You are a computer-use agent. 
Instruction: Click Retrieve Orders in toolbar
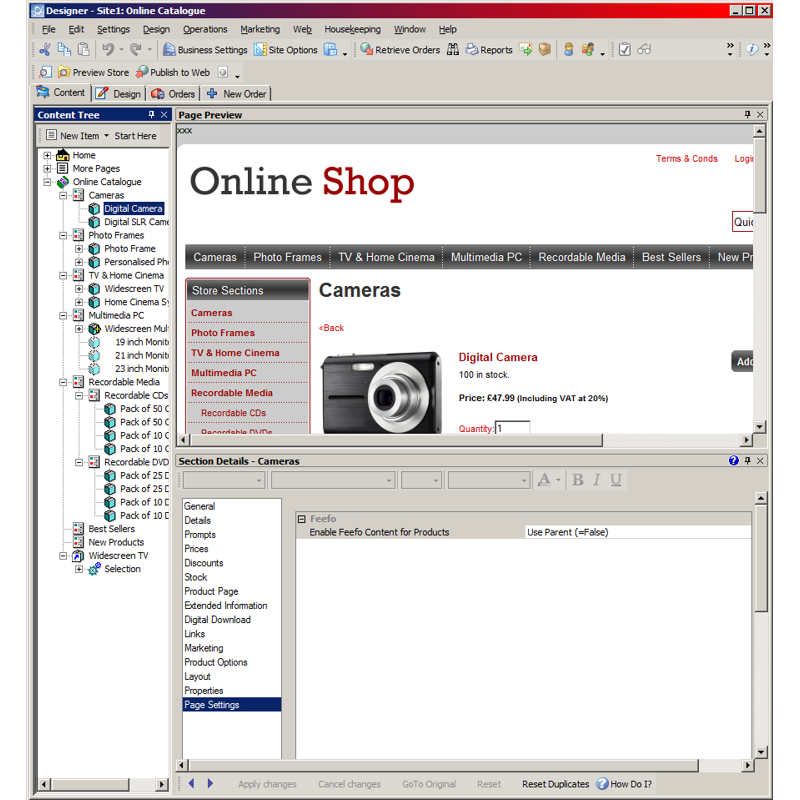click(400, 49)
